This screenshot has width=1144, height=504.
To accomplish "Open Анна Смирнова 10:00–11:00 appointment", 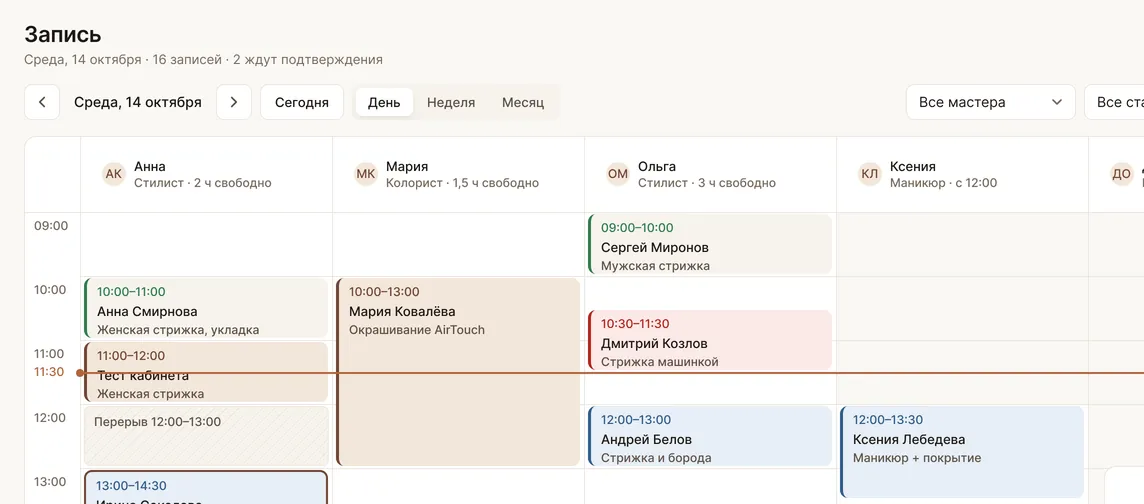I will (206, 309).
